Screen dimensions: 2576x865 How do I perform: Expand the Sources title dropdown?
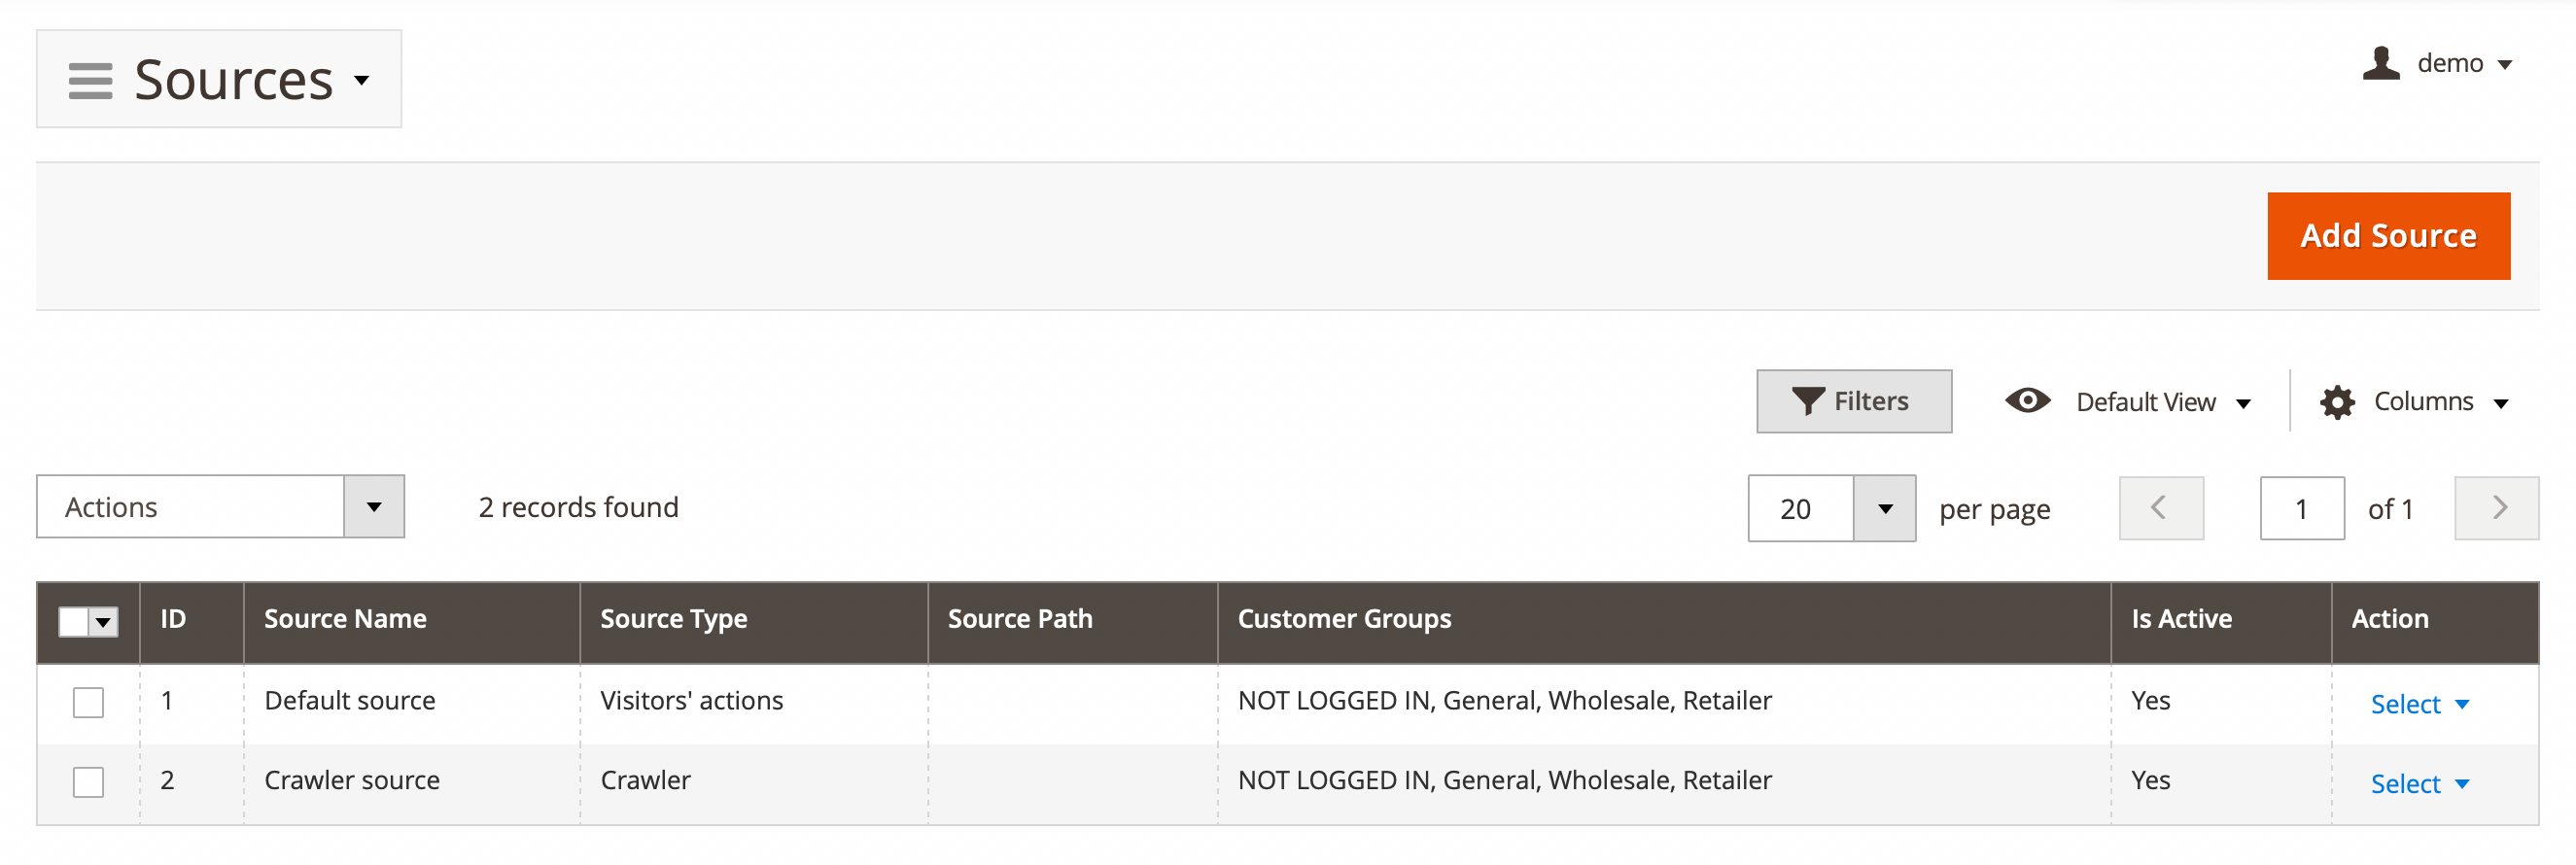coord(362,80)
